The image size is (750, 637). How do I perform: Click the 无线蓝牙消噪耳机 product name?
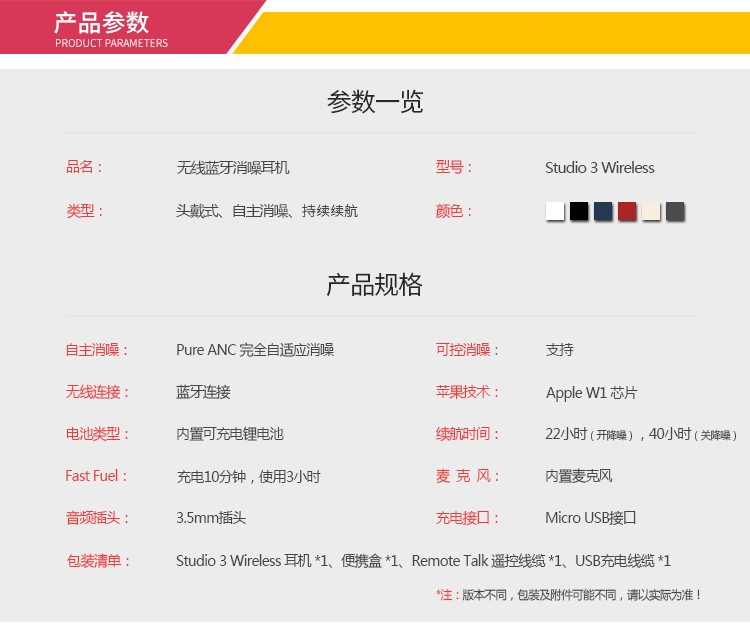point(233,168)
